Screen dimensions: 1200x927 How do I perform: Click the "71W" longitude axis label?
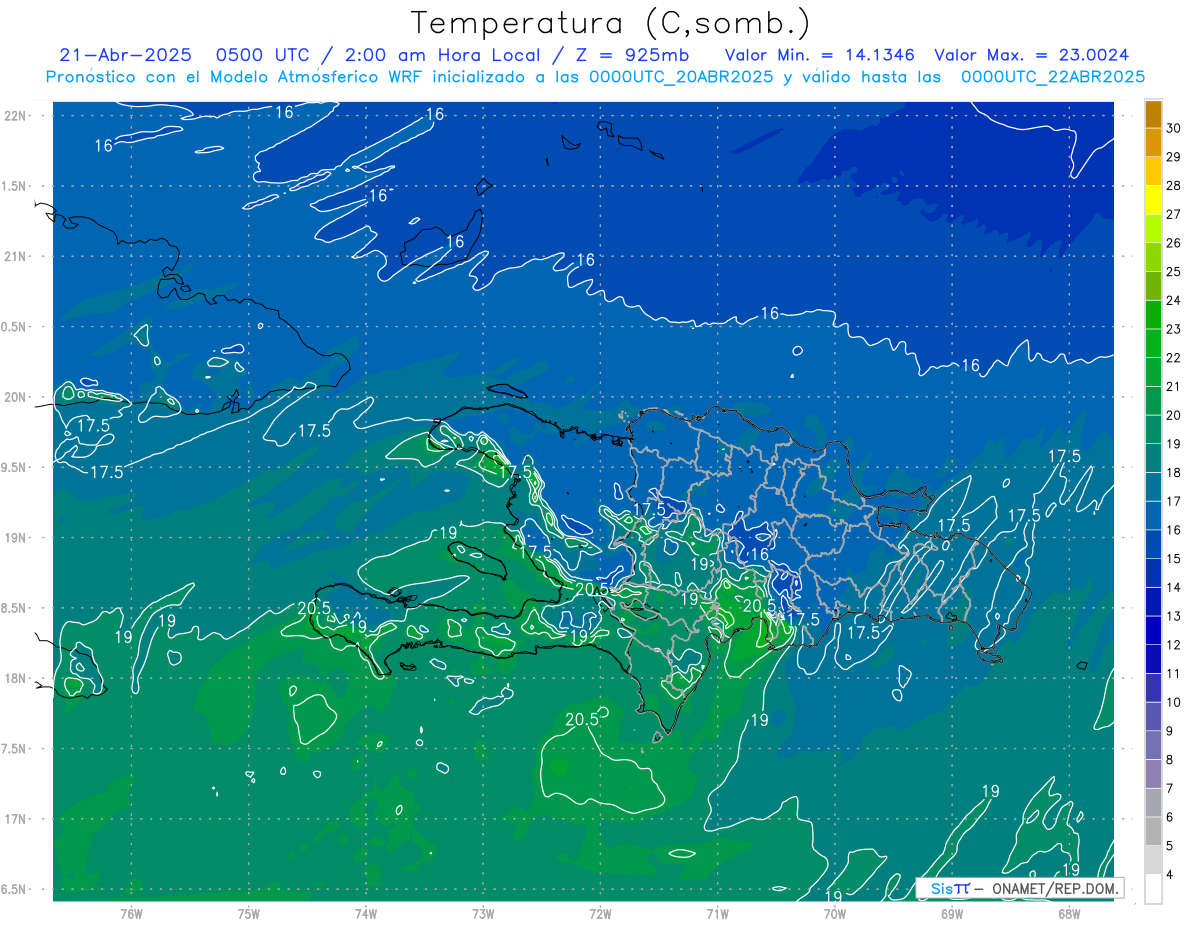pyautogui.click(x=717, y=913)
